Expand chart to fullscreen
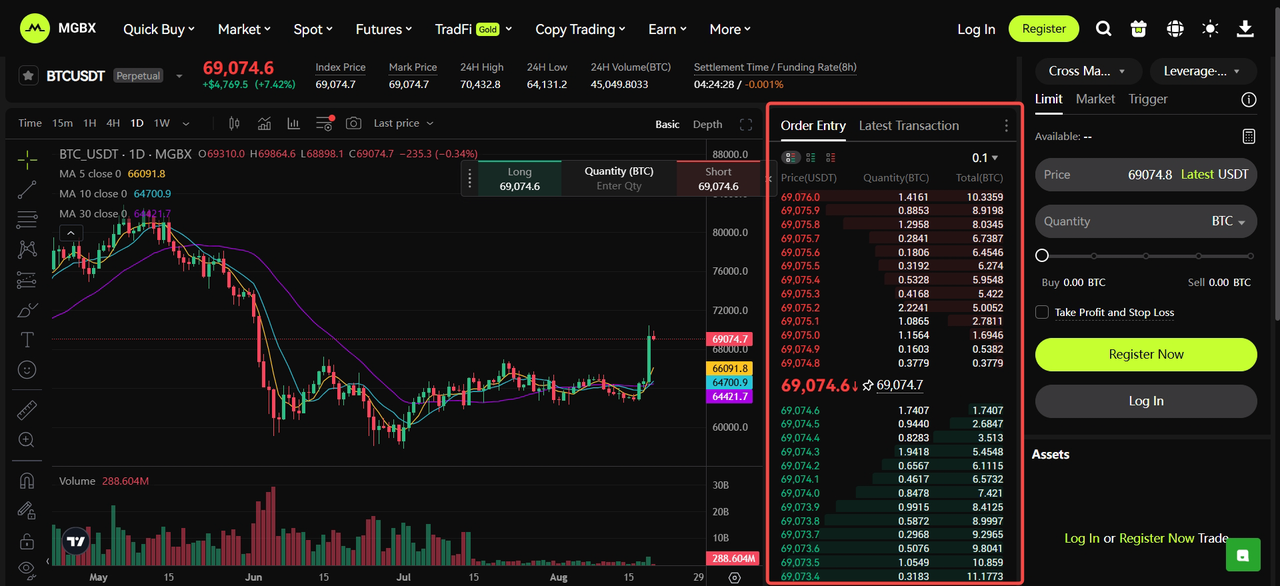The height and width of the screenshot is (586, 1280). (745, 124)
